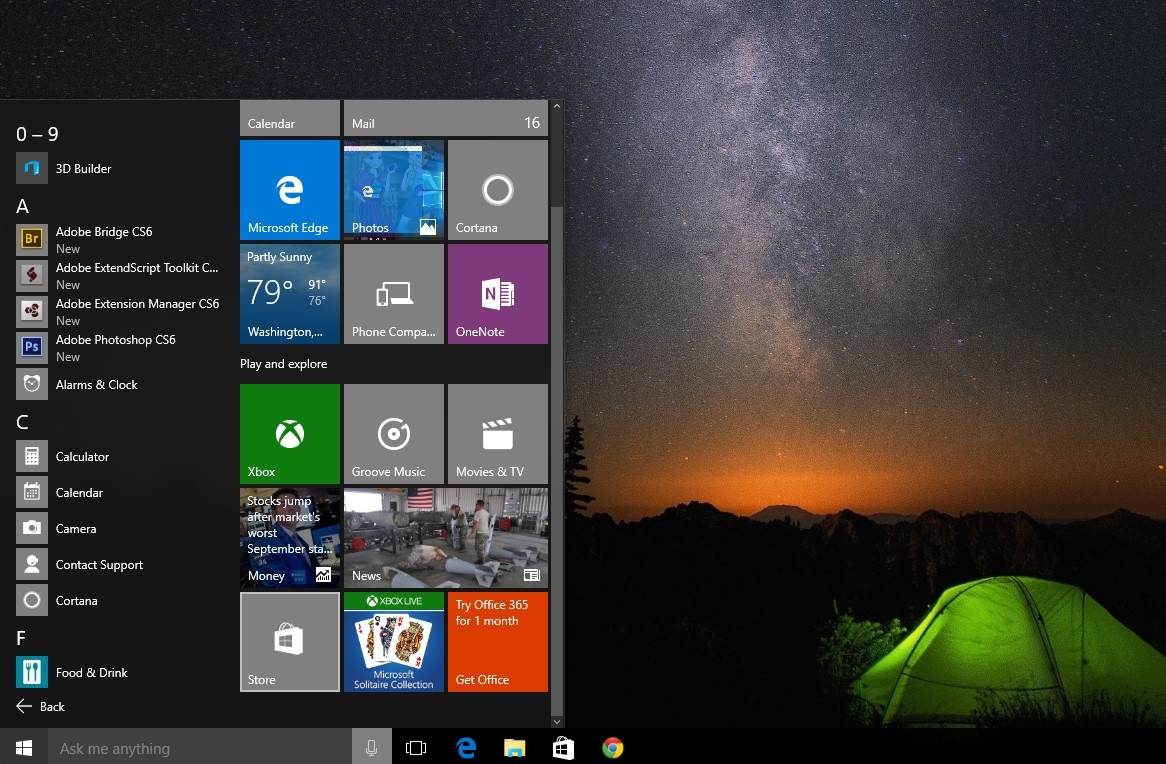The height and width of the screenshot is (764, 1166).
Task: Open 3D Builder from the app list
Action: pos(119,168)
